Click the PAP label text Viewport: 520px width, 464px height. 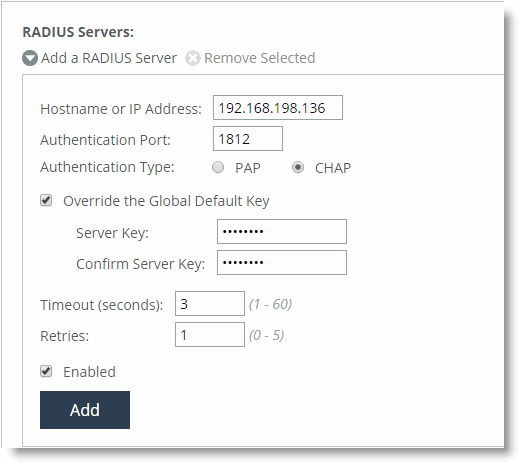pyautogui.click(x=247, y=168)
